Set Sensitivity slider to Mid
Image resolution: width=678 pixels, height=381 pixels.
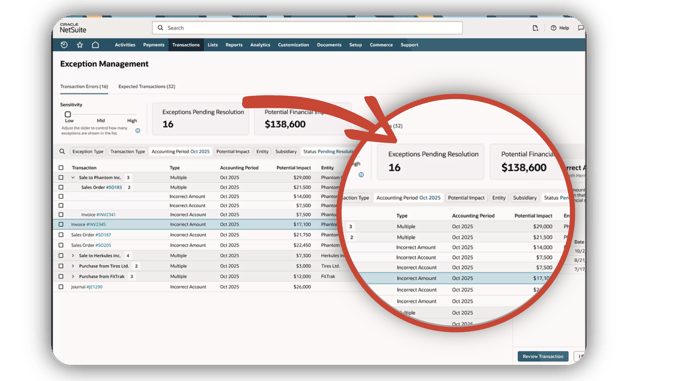click(101, 115)
